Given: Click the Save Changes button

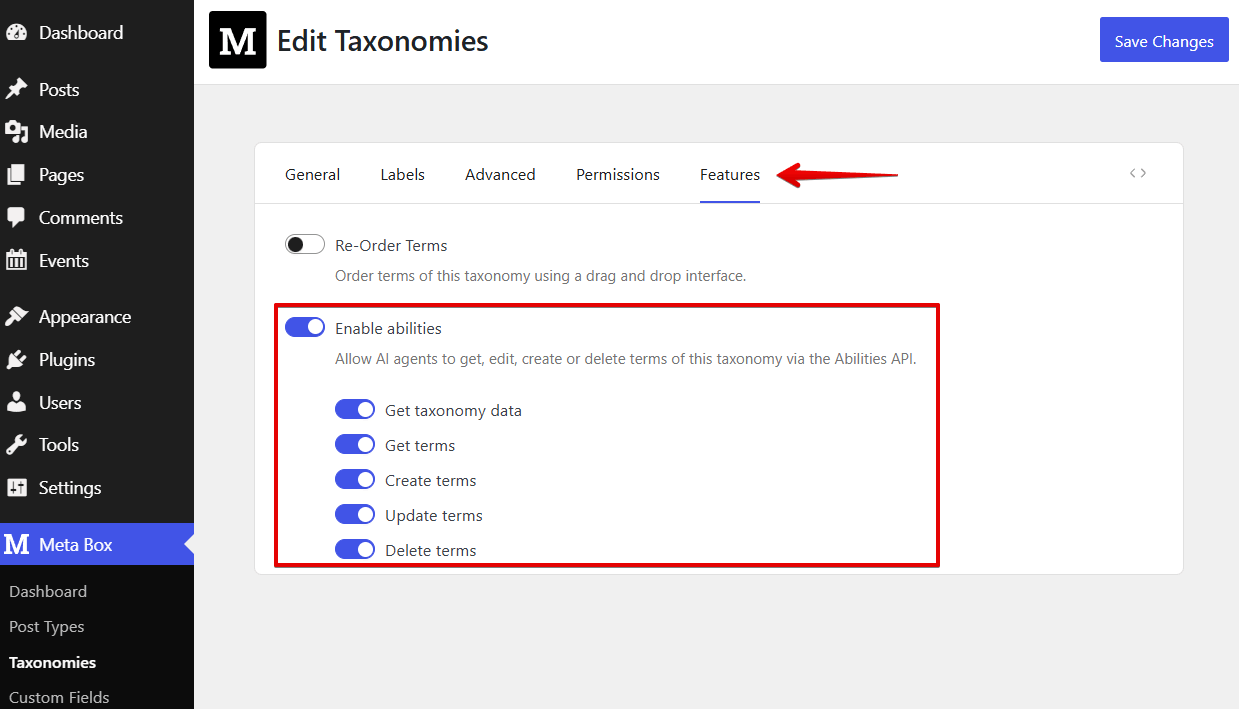Looking at the screenshot, I should pyautogui.click(x=1164, y=40).
